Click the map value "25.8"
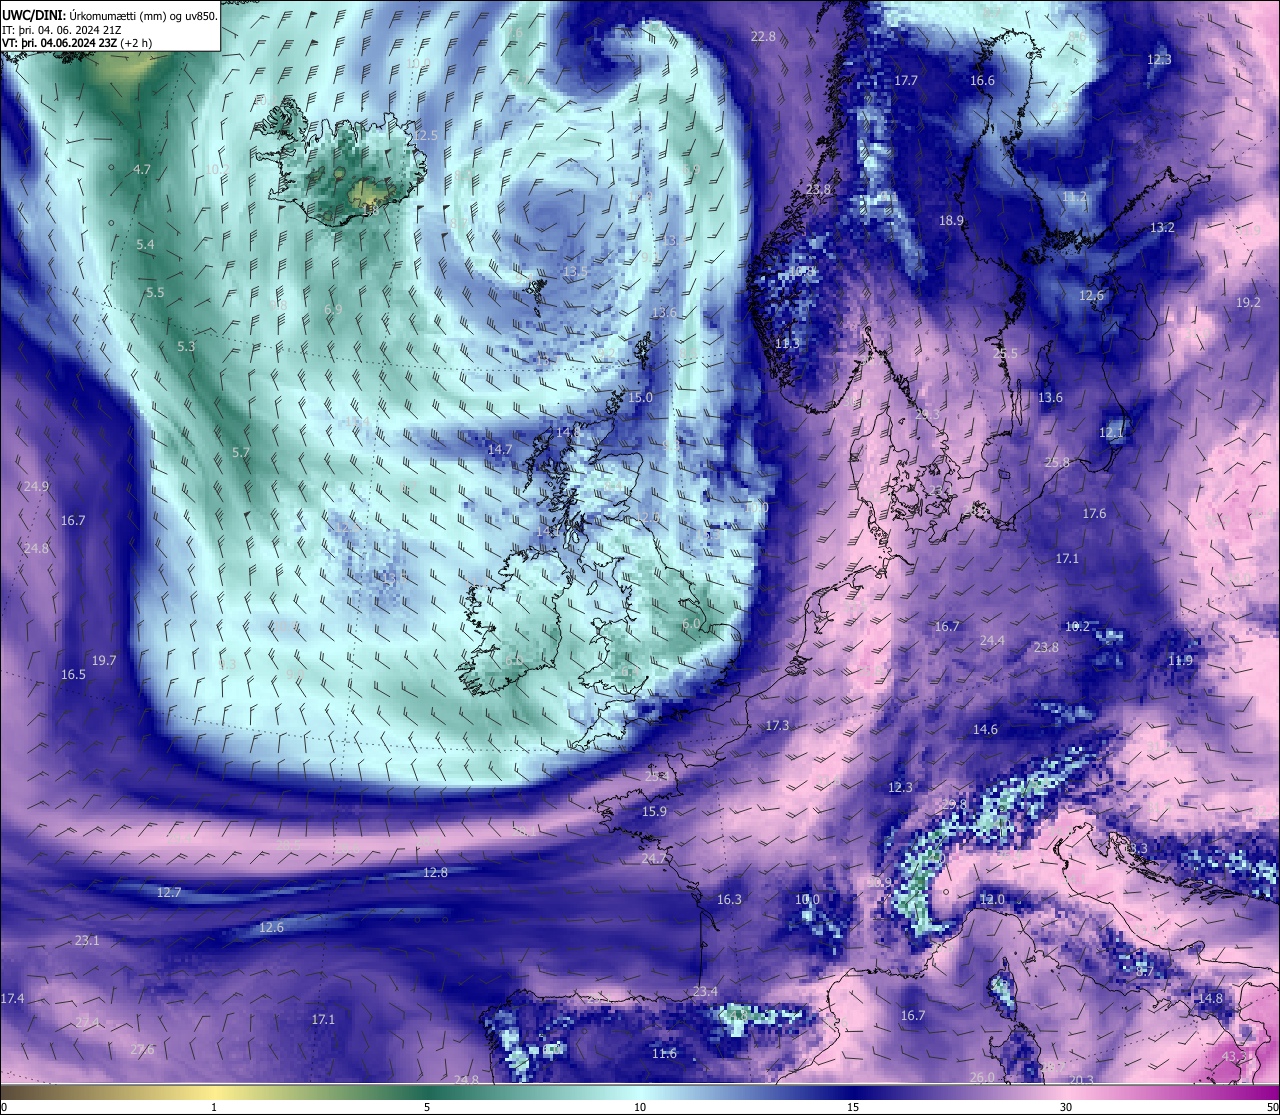This screenshot has width=1280, height=1115. 1057,462
